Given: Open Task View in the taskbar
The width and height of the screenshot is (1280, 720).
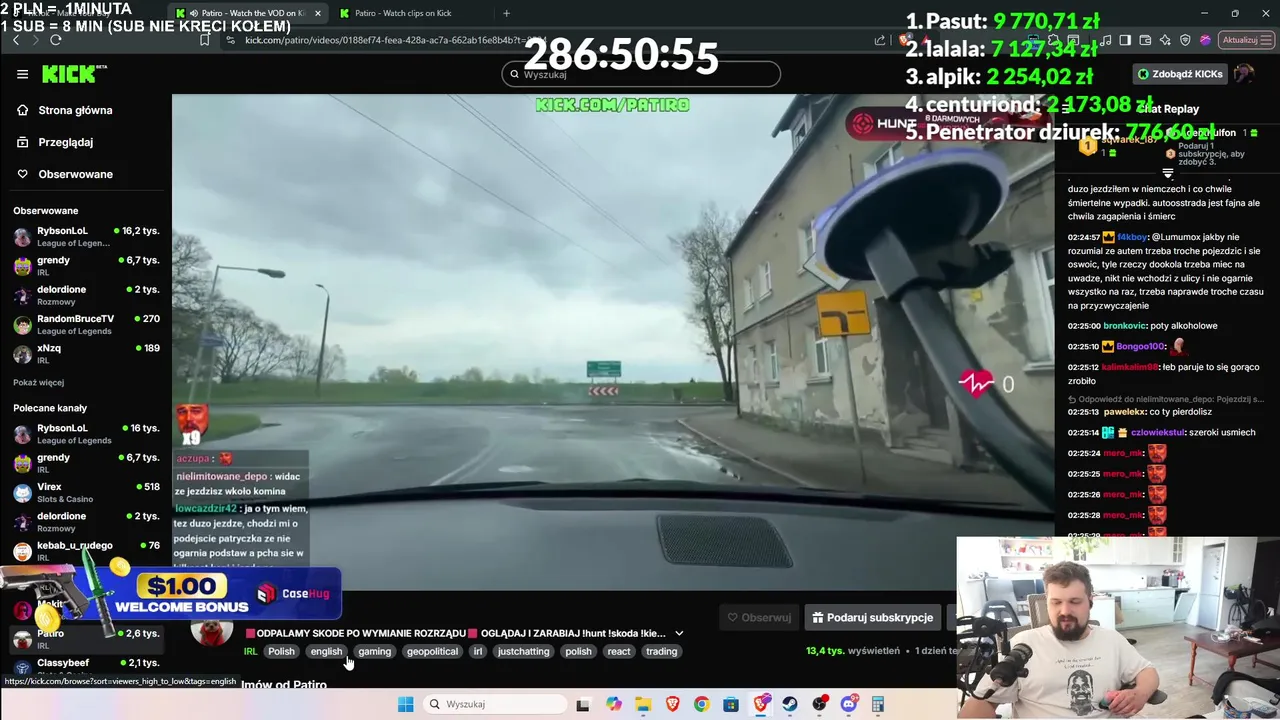Looking at the screenshot, I should (x=583, y=704).
